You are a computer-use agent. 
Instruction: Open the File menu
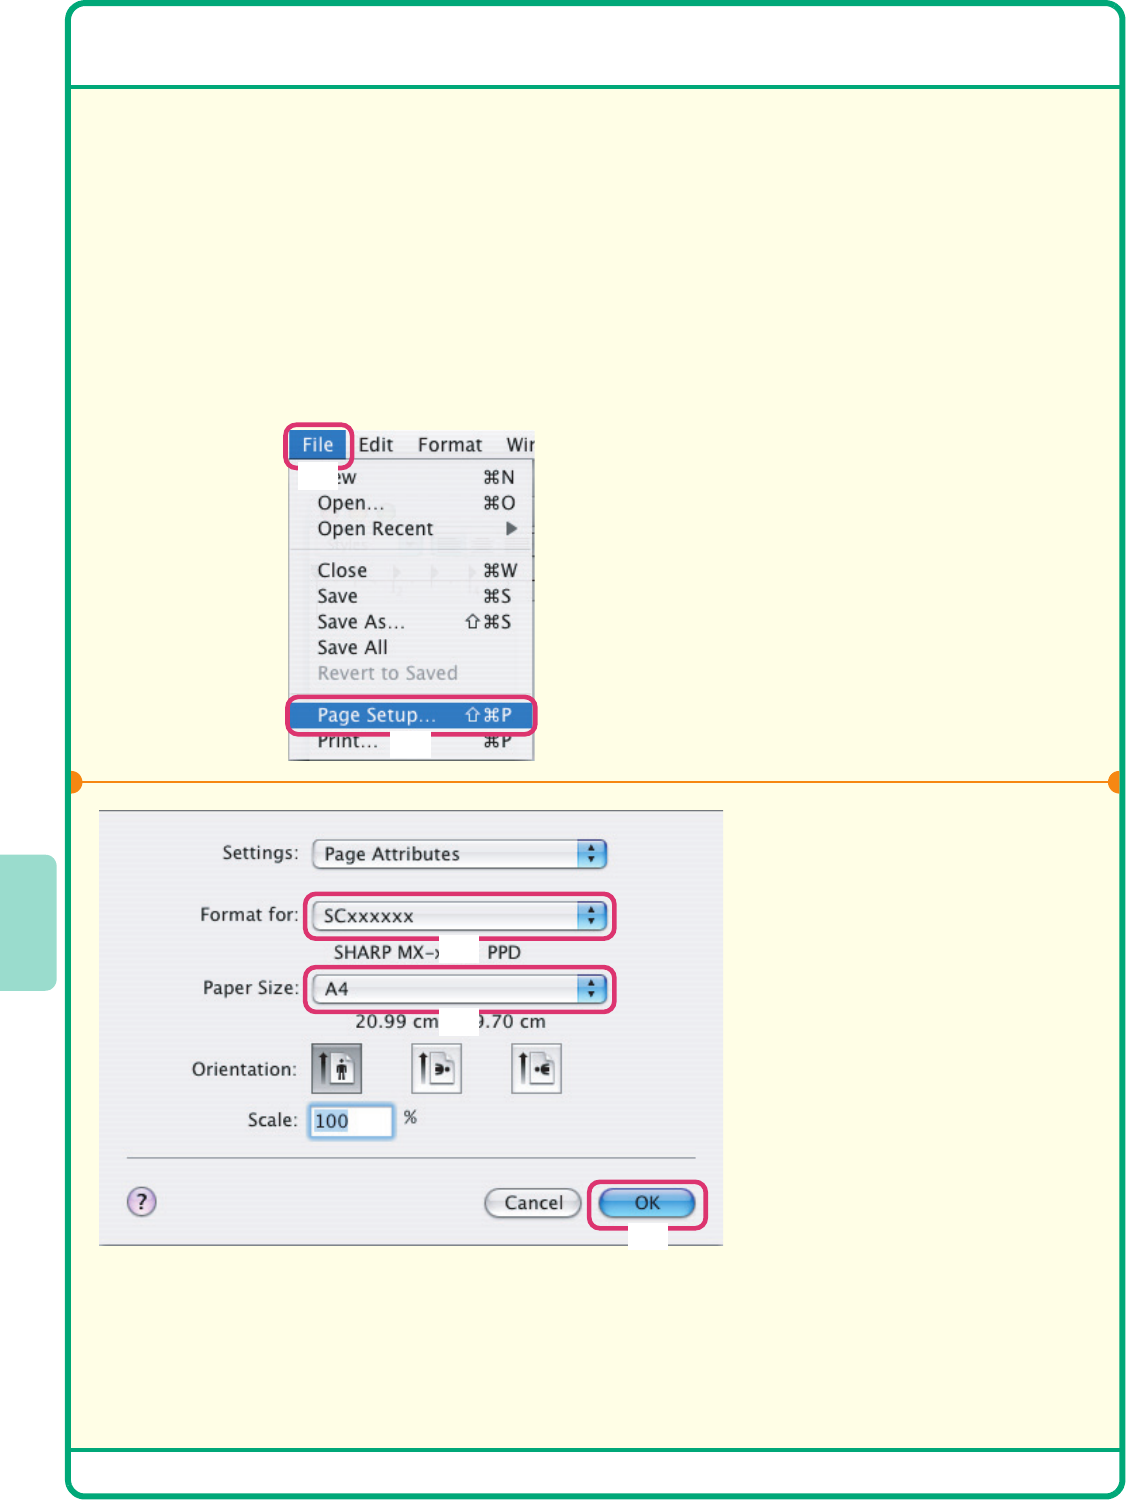click(318, 445)
